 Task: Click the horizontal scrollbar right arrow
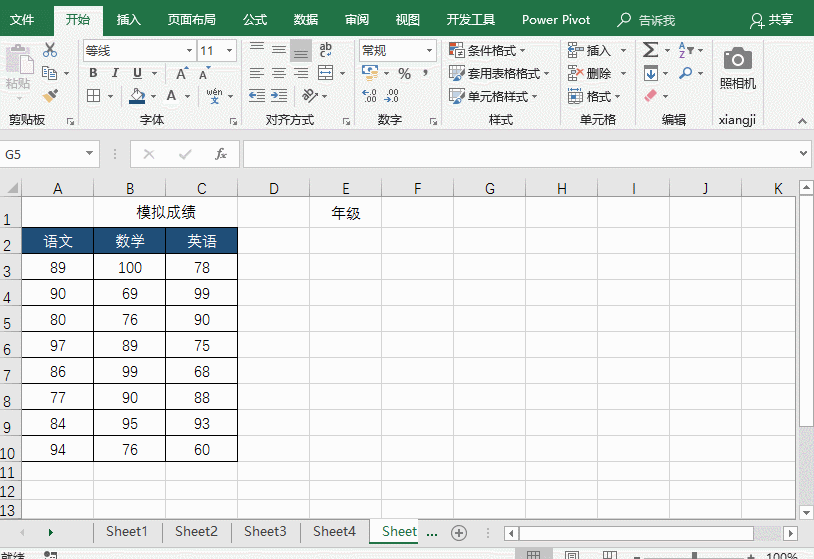tap(790, 533)
